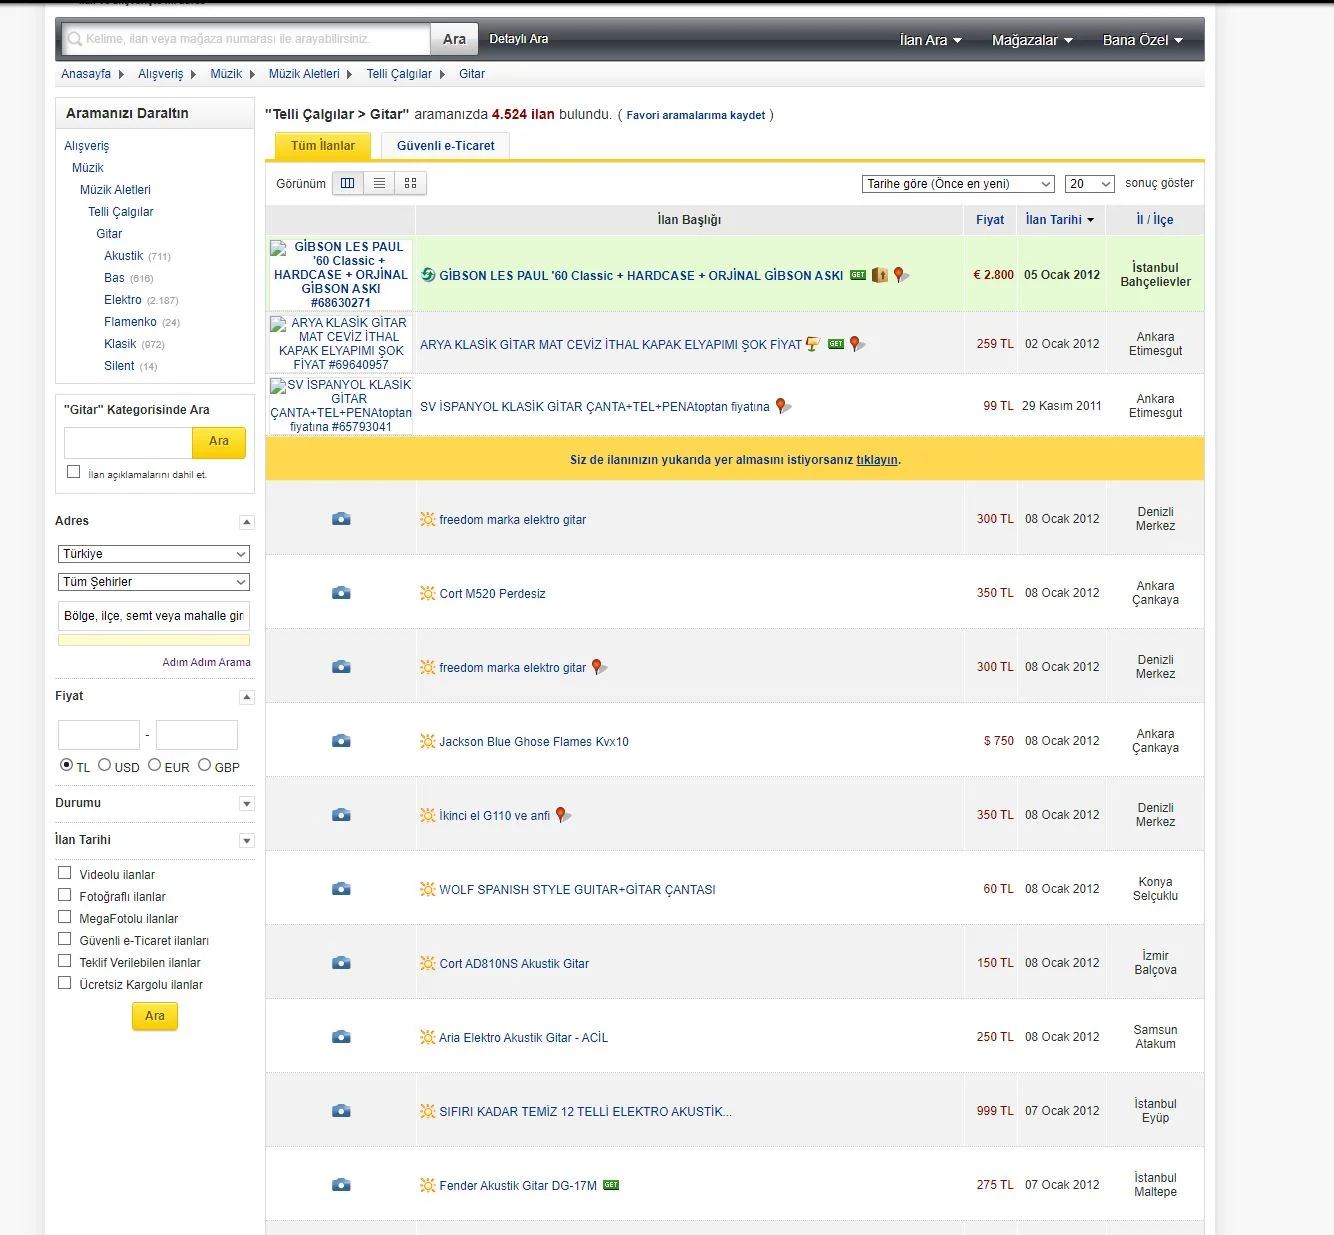Select the classic column view icon
The height and width of the screenshot is (1235, 1334).
pos(347,183)
